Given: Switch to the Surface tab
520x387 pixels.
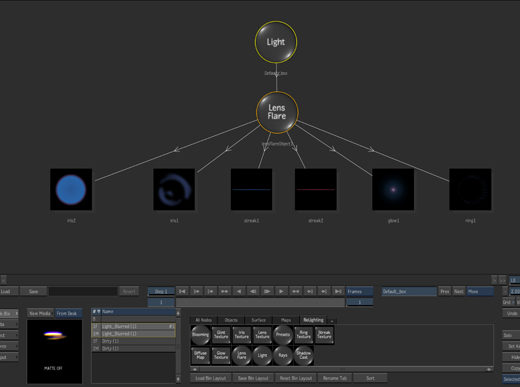Looking at the screenshot, I should click(258, 320).
